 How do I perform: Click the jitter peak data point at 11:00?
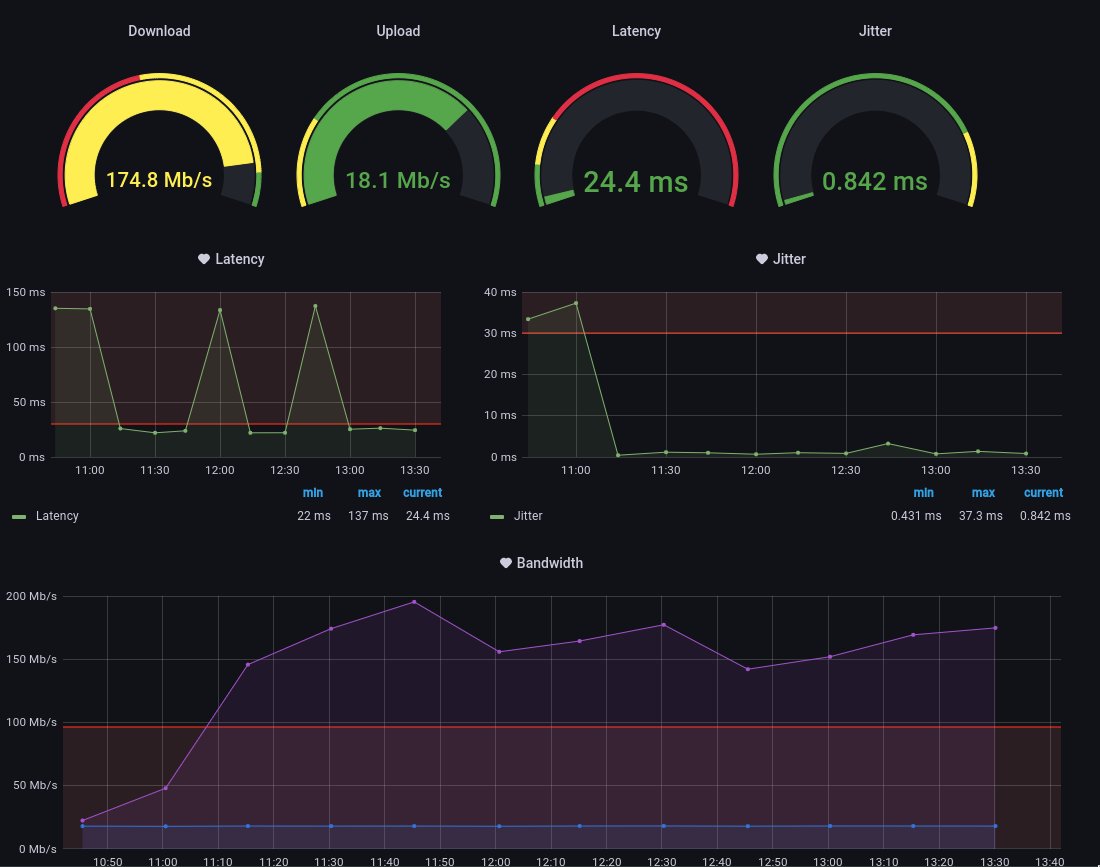point(576,303)
